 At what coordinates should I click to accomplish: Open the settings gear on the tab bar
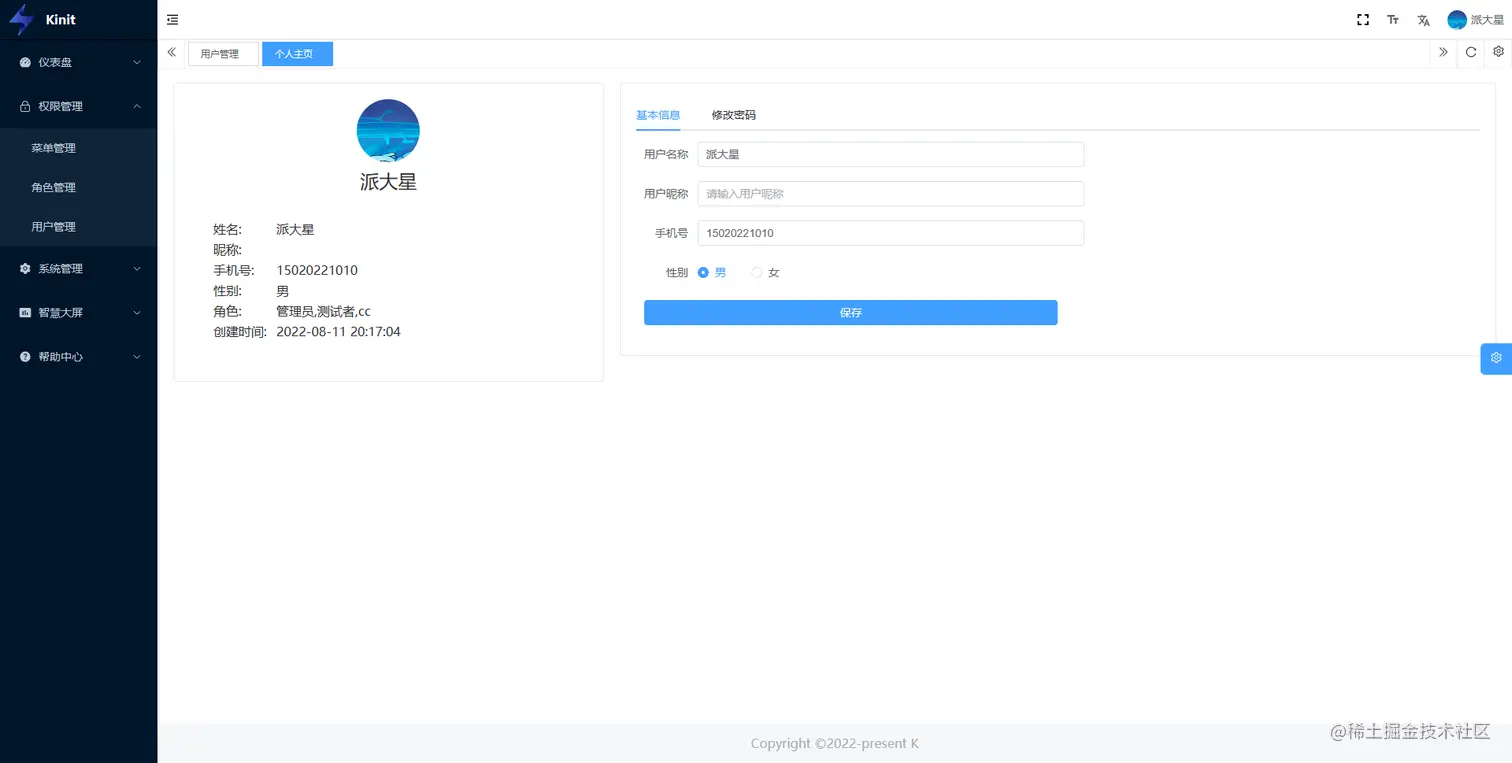click(1497, 53)
